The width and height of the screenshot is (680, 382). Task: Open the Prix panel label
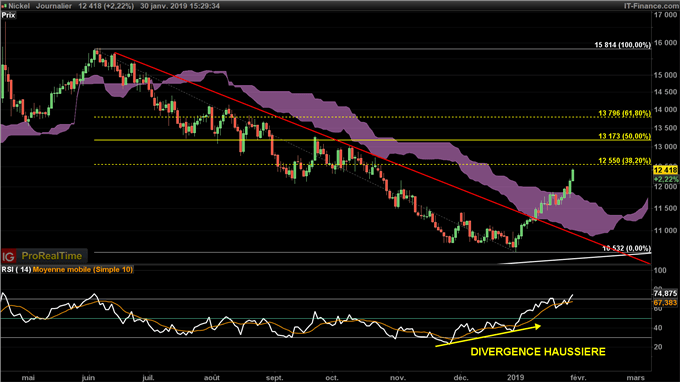pos(8,15)
